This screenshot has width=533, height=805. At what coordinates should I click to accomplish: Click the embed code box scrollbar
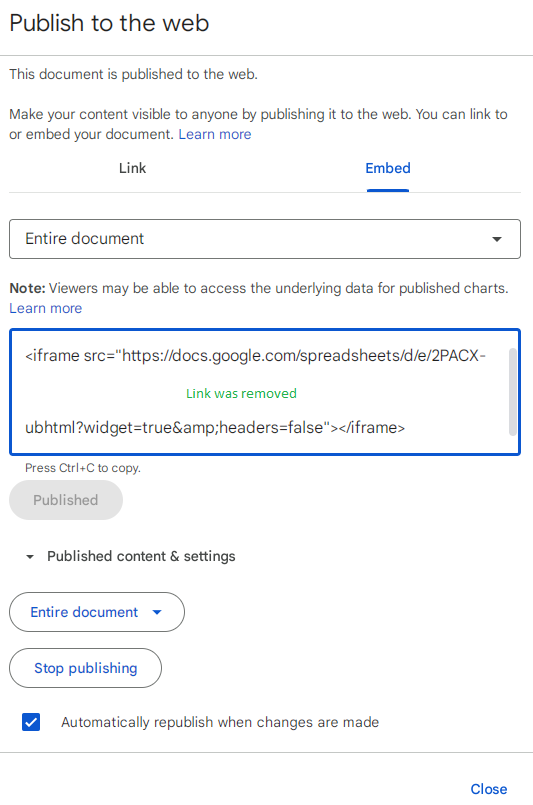(x=512, y=392)
